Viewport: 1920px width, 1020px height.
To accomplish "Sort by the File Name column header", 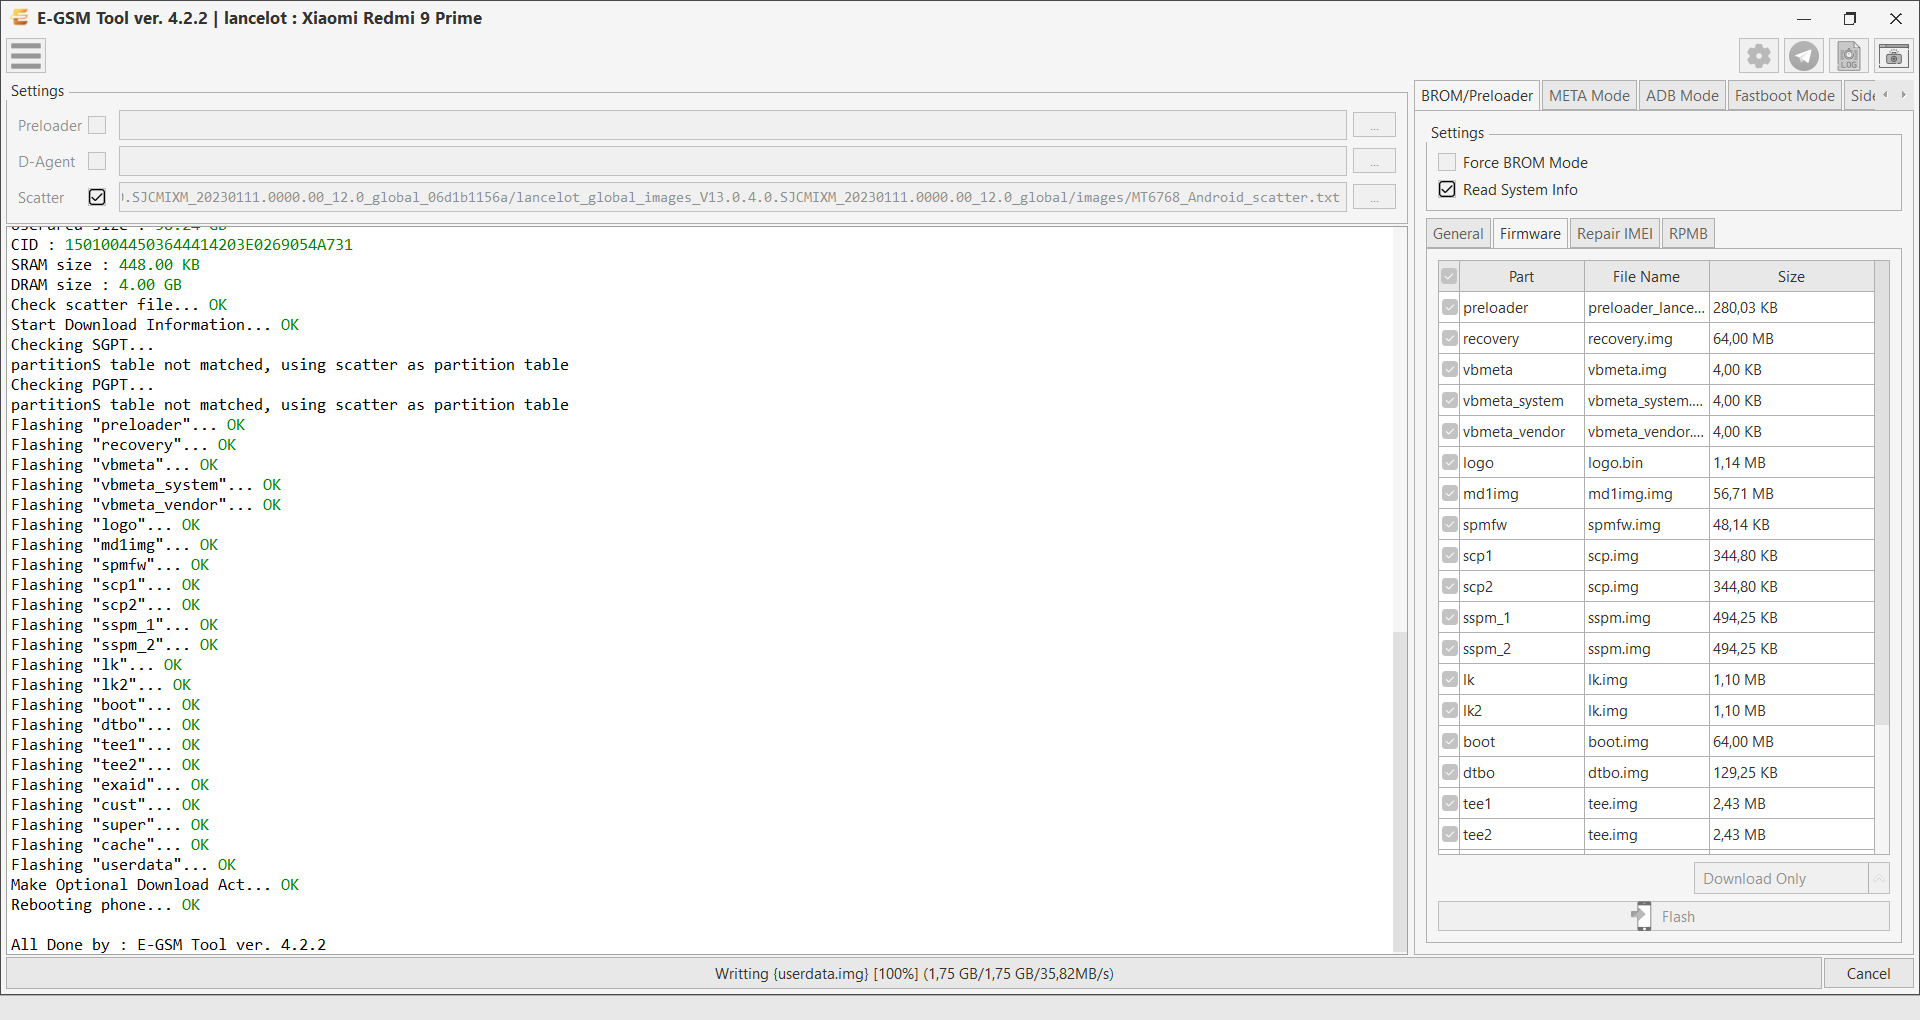I will click(x=1646, y=276).
